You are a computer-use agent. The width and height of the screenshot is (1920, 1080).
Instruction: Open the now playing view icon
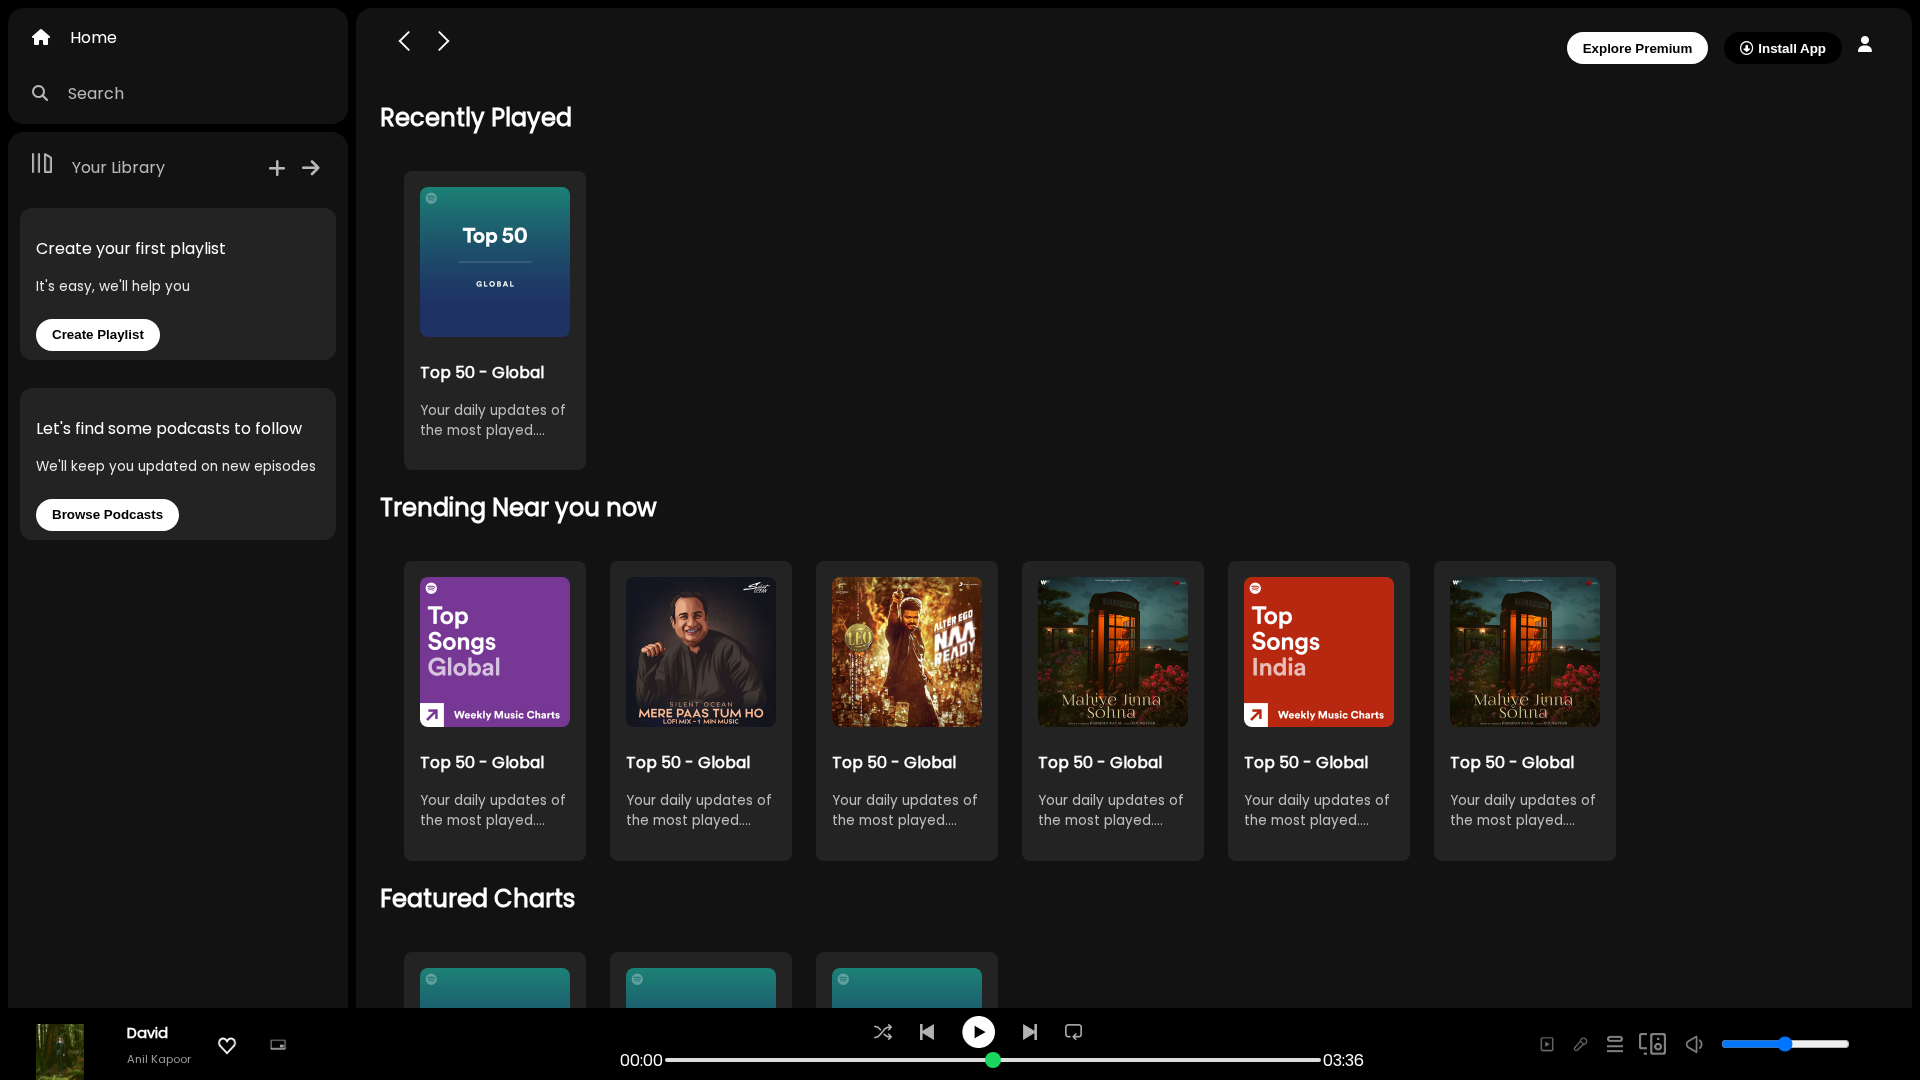[x=1547, y=1044]
